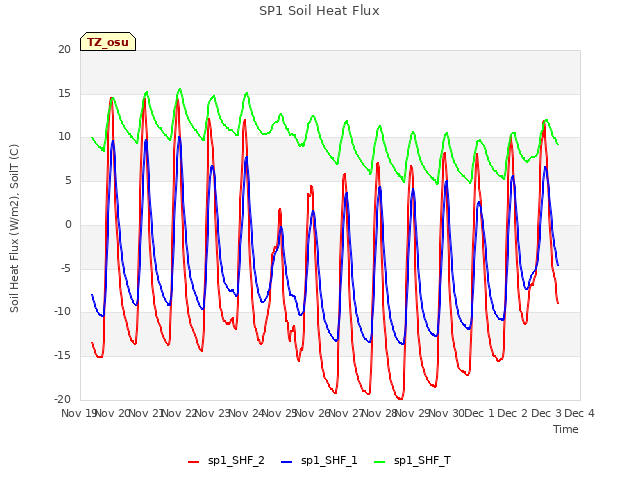The width and height of the screenshot is (640, 480).
Task: Toggle the sp1_SHF_T legend entry
Action: 412,461
